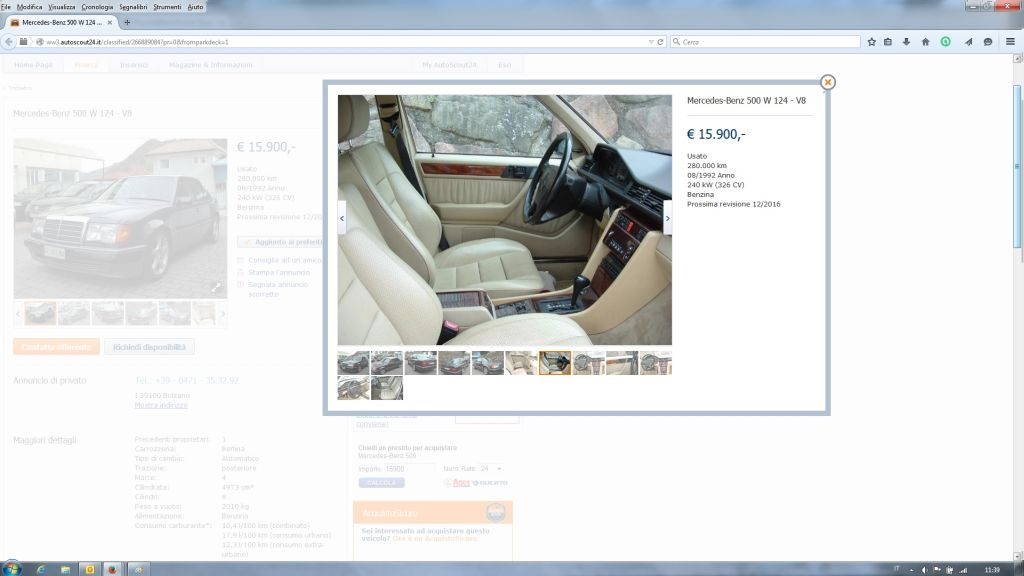This screenshot has height=576, width=1024.
Task: Select the third thumbnail in the lightbox strip
Action: pyautogui.click(x=421, y=363)
